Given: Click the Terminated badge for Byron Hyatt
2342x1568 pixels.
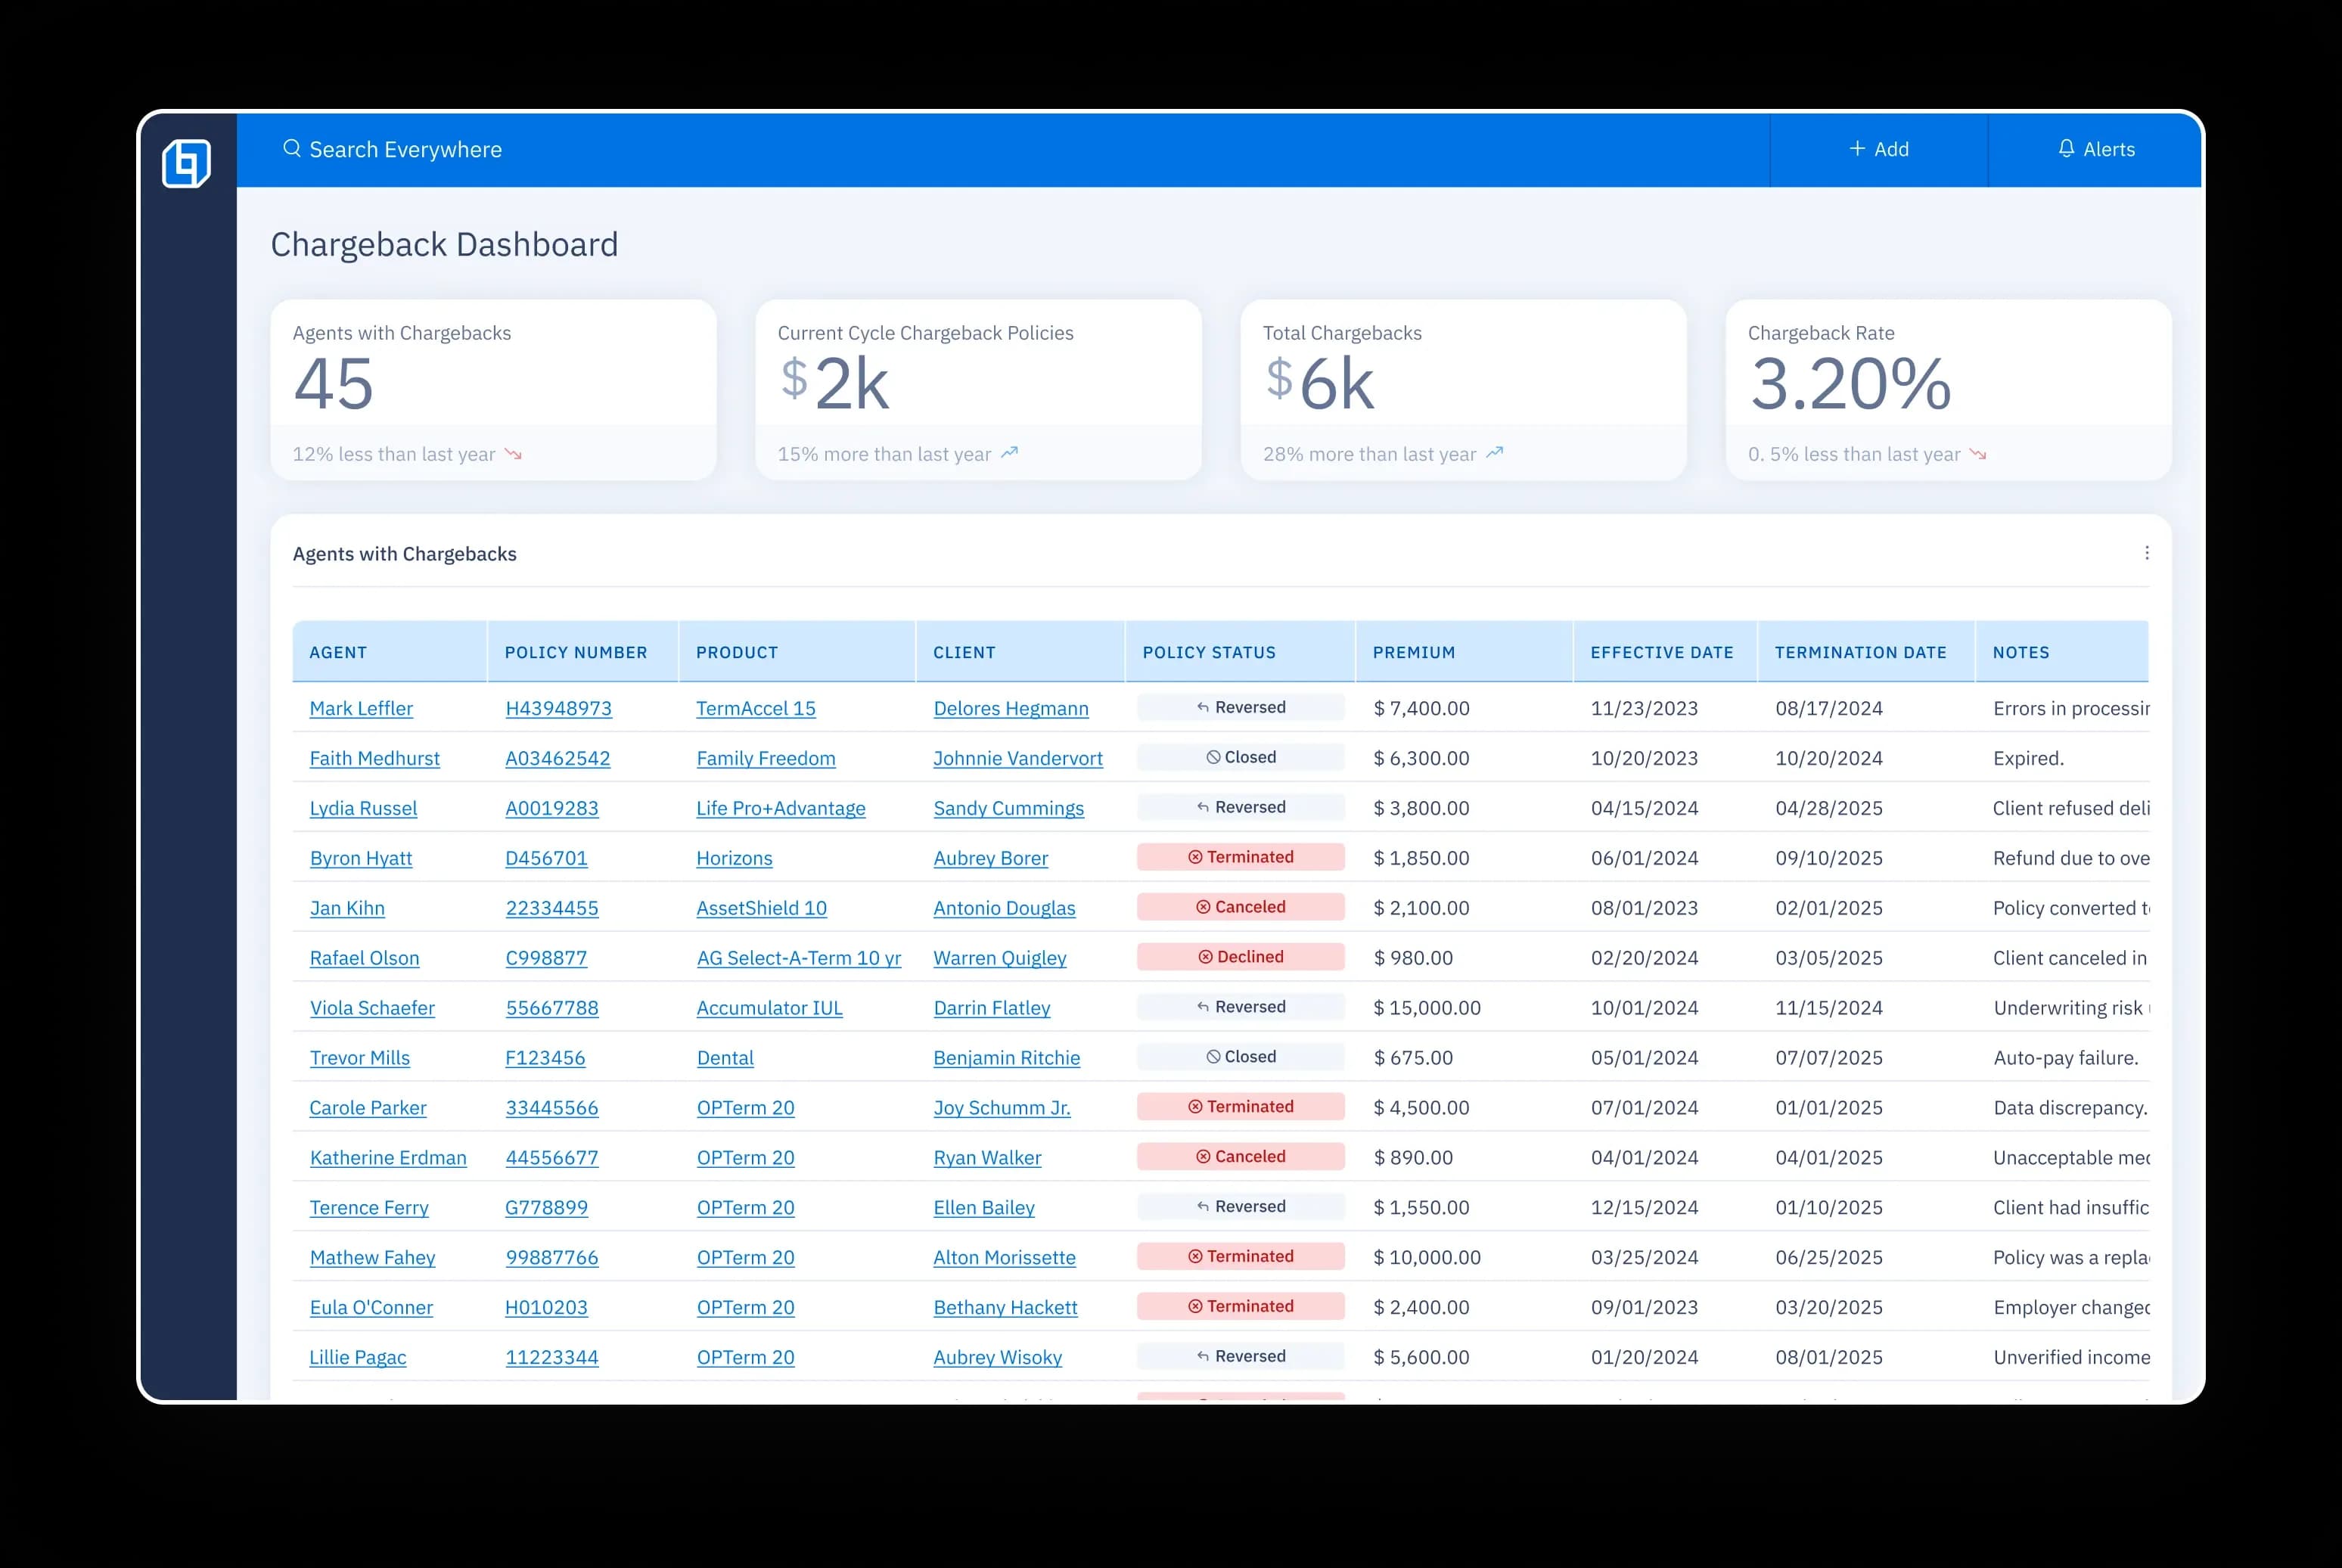Looking at the screenshot, I should pyautogui.click(x=1240, y=857).
